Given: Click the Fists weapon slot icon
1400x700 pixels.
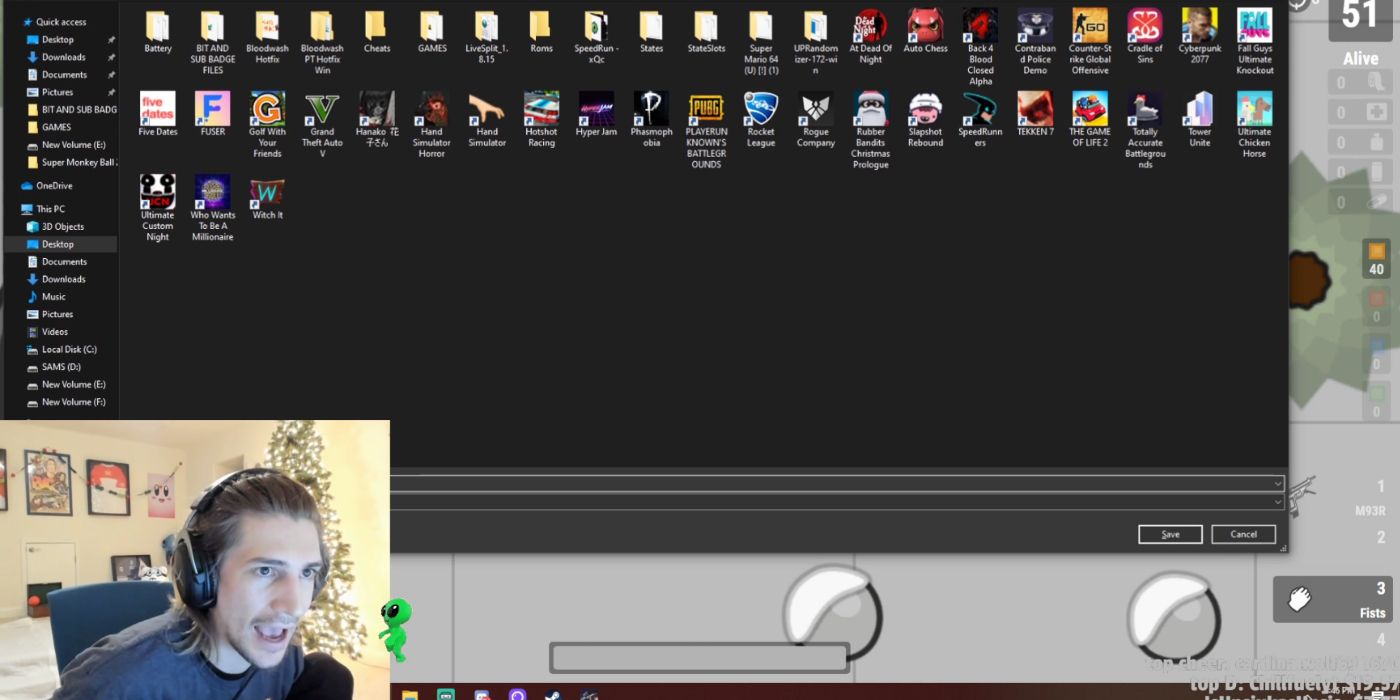Looking at the screenshot, I should (x=1299, y=597).
